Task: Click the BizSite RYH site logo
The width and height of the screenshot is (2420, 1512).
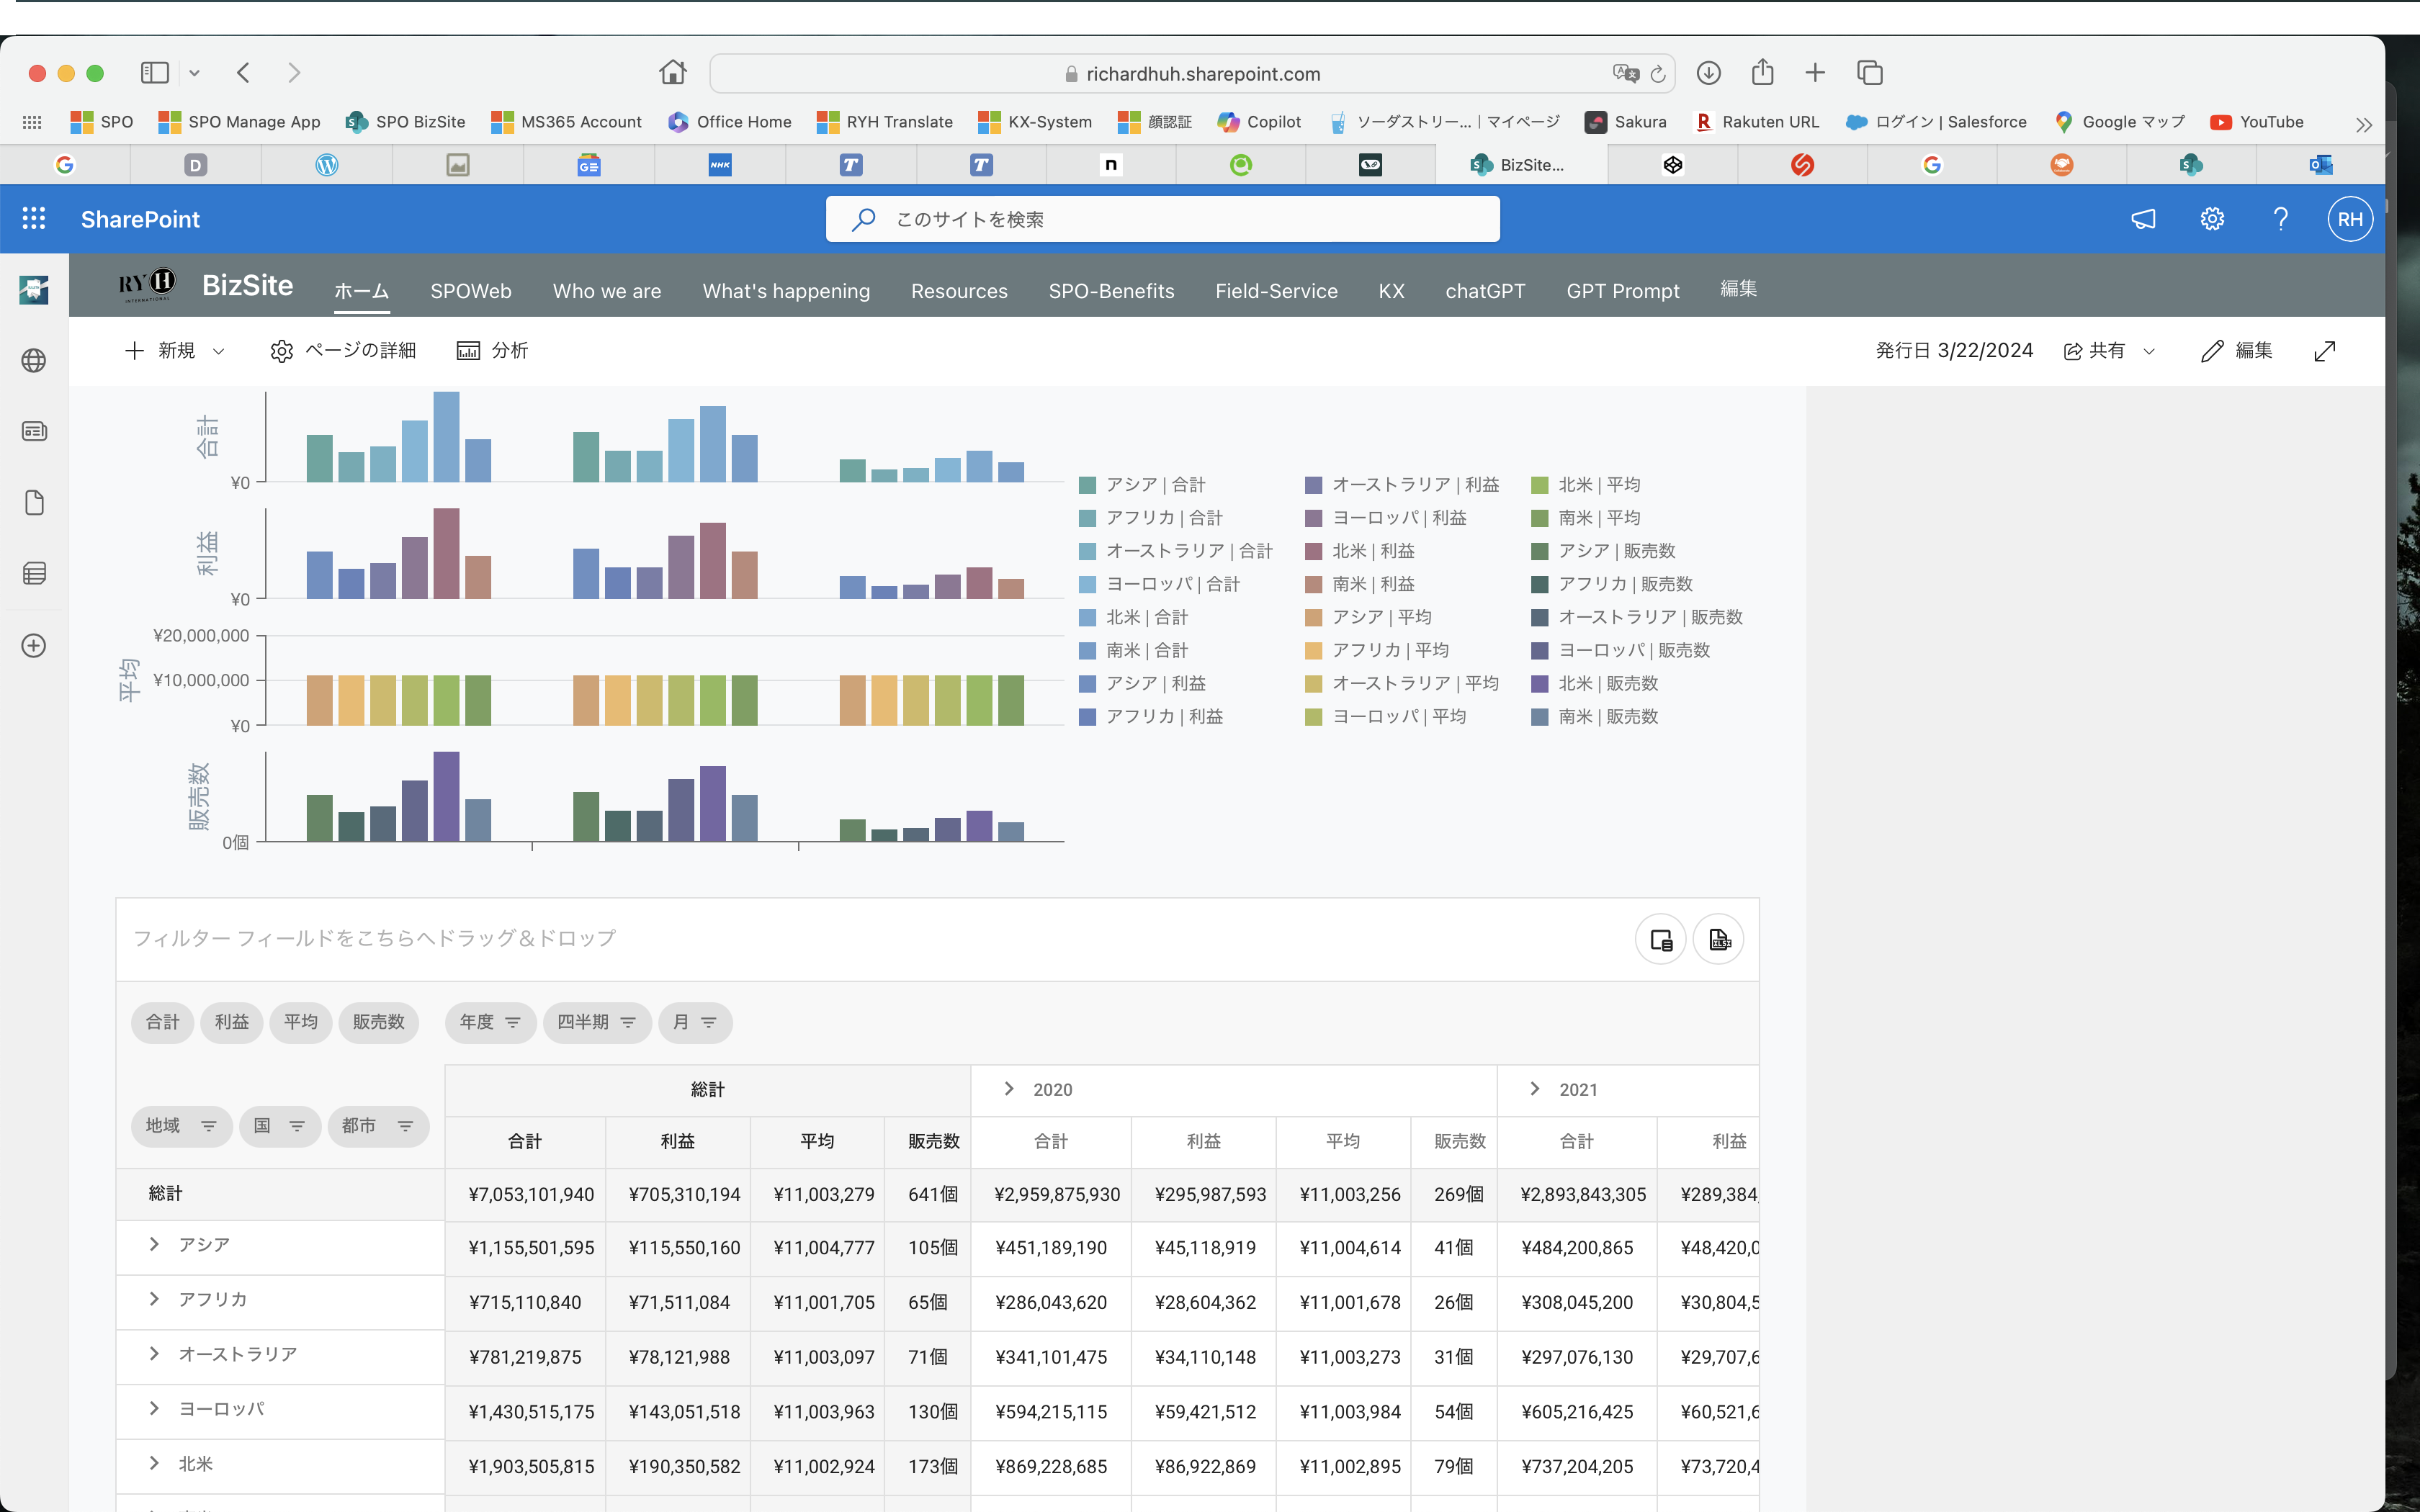Action: click(147, 285)
